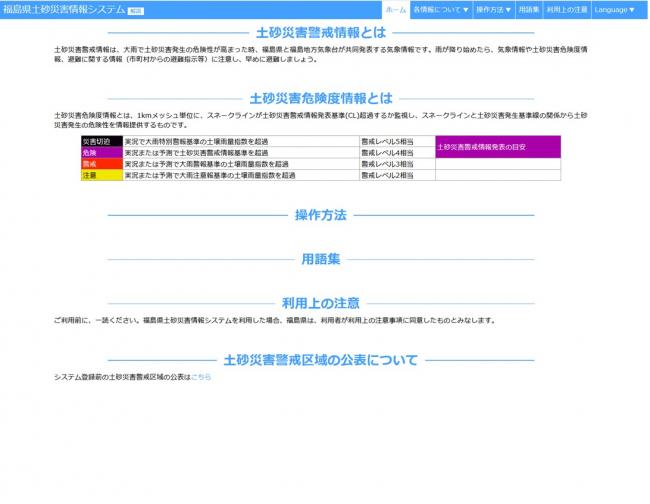Click the 土砂災害警戒区域の公表について heading

pos(320,359)
